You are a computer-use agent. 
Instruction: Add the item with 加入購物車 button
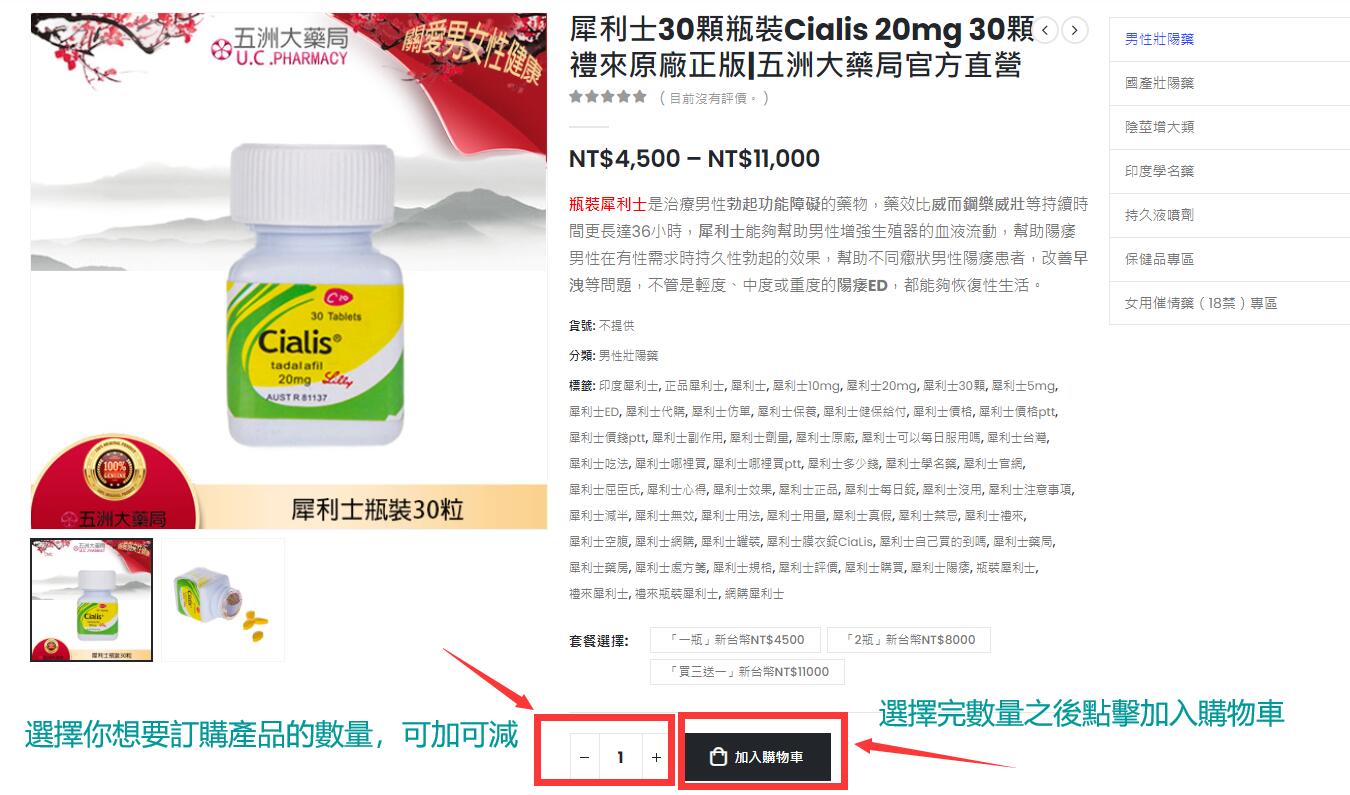[x=758, y=757]
